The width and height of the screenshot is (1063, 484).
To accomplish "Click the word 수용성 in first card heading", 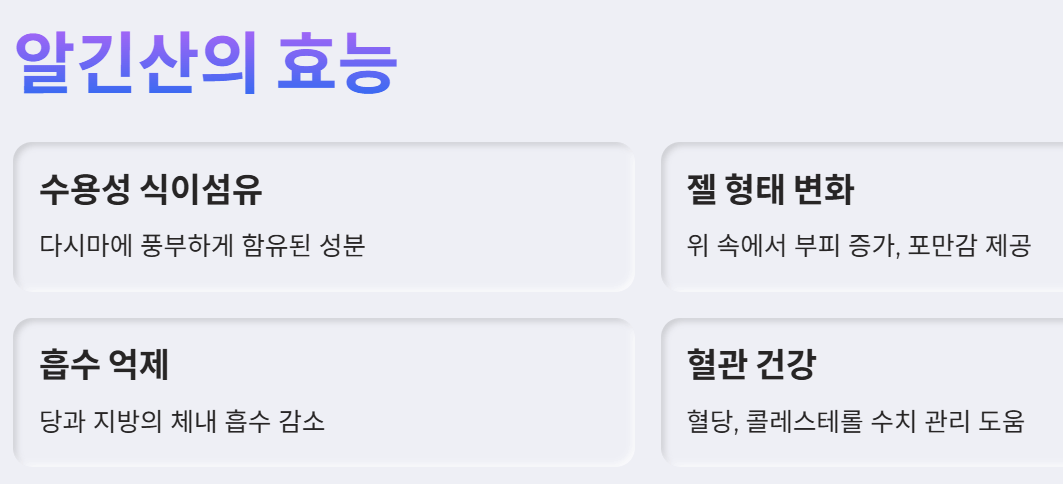I will pos(84,189).
